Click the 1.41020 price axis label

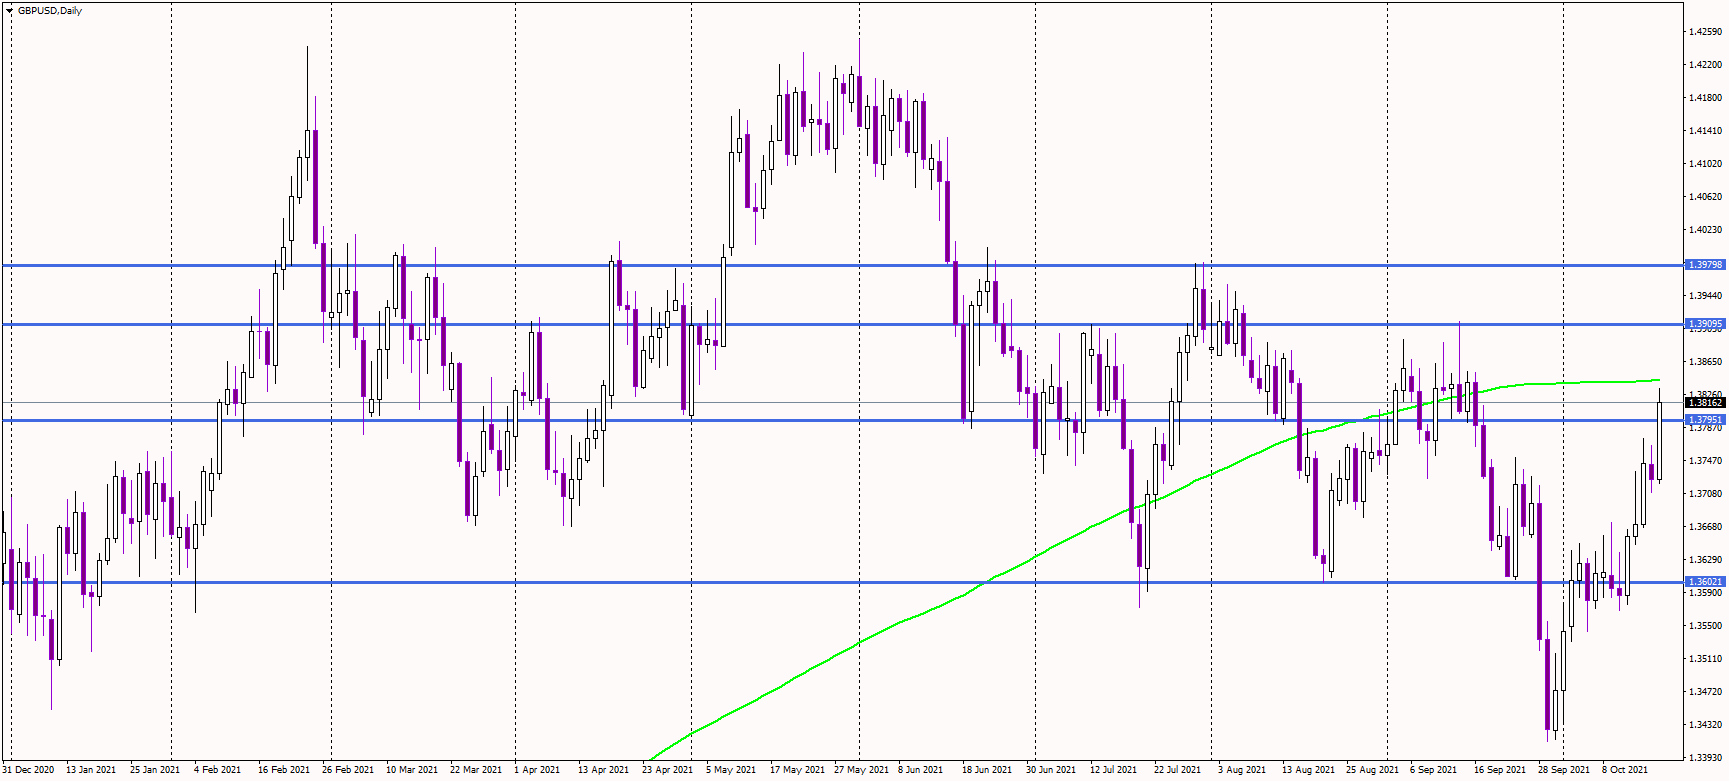pos(1706,164)
